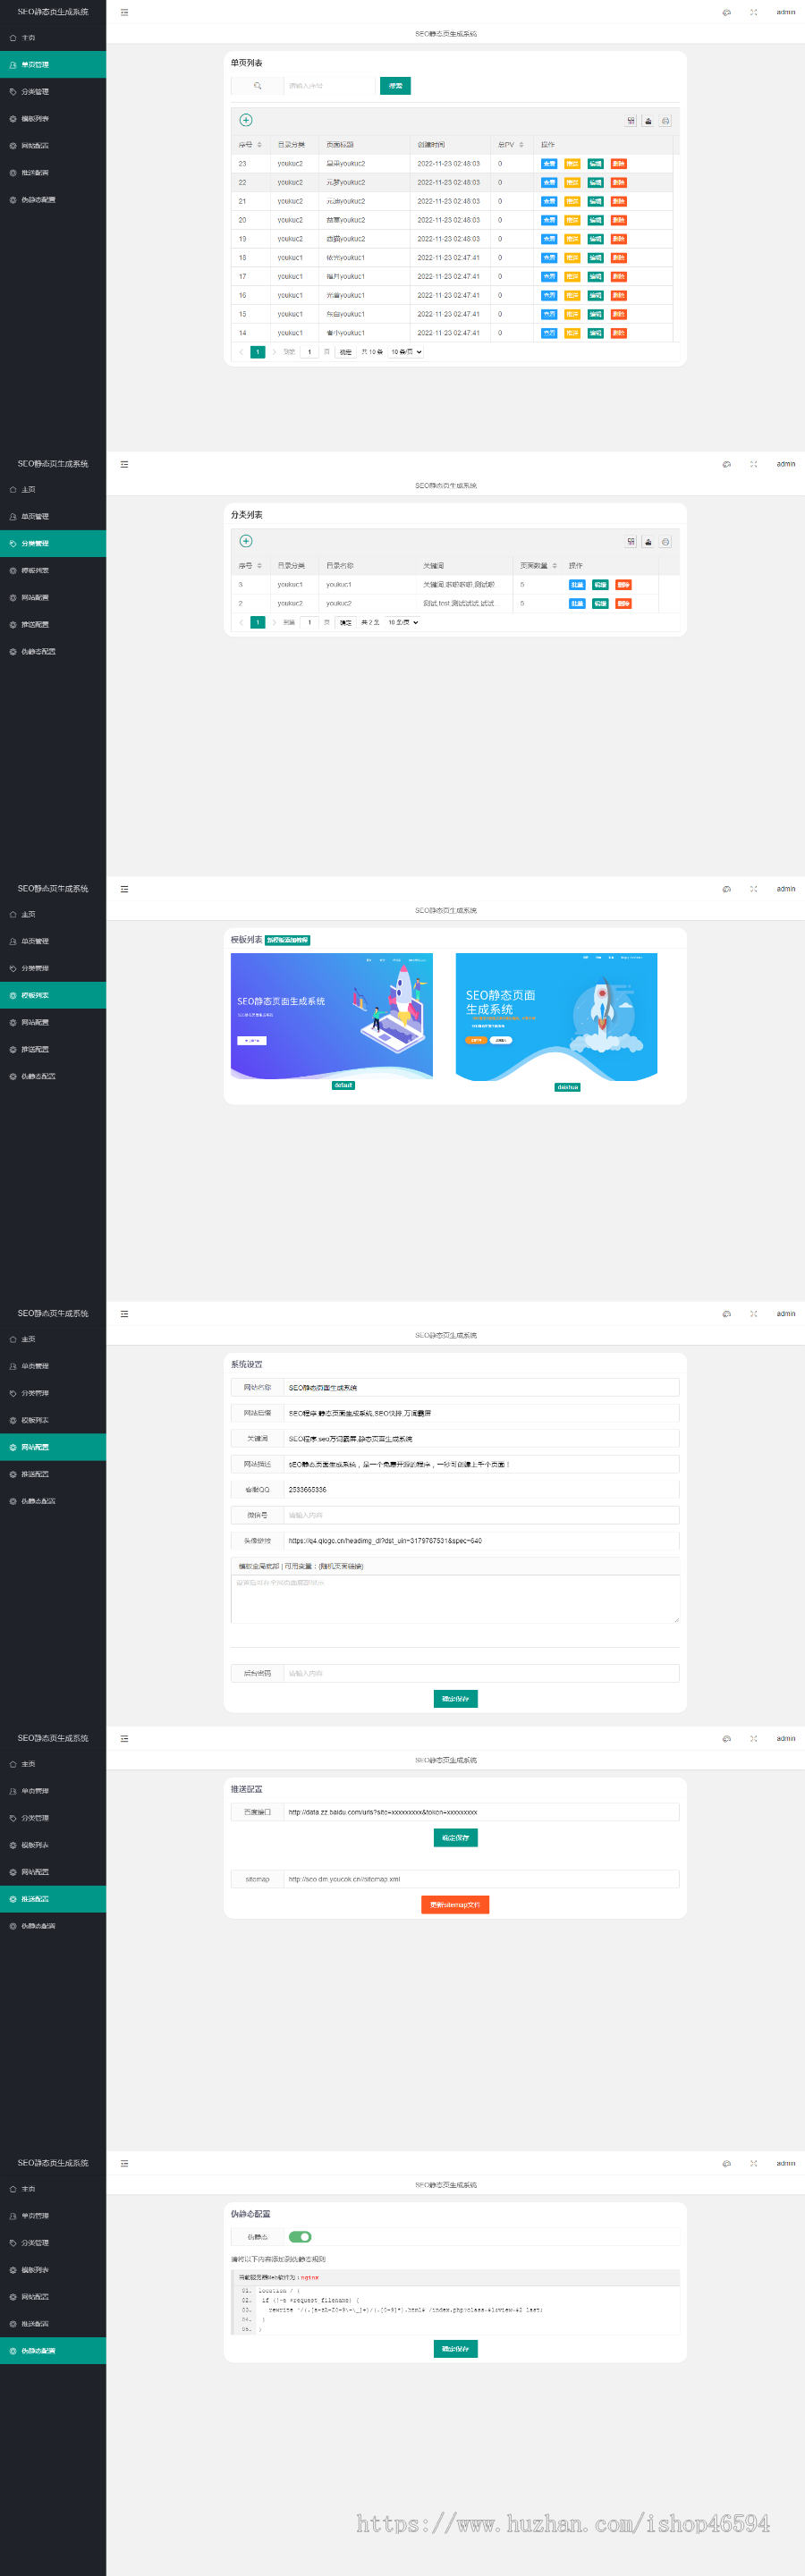Click the sitemap URL input field
The height and width of the screenshot is (2576, 805).
pos(481,1879)
